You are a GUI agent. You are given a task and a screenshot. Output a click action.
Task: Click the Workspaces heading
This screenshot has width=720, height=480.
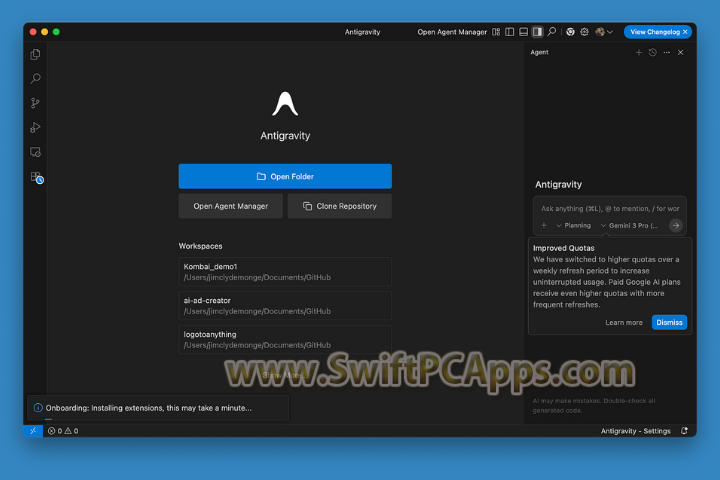click(x=200, y=246)
